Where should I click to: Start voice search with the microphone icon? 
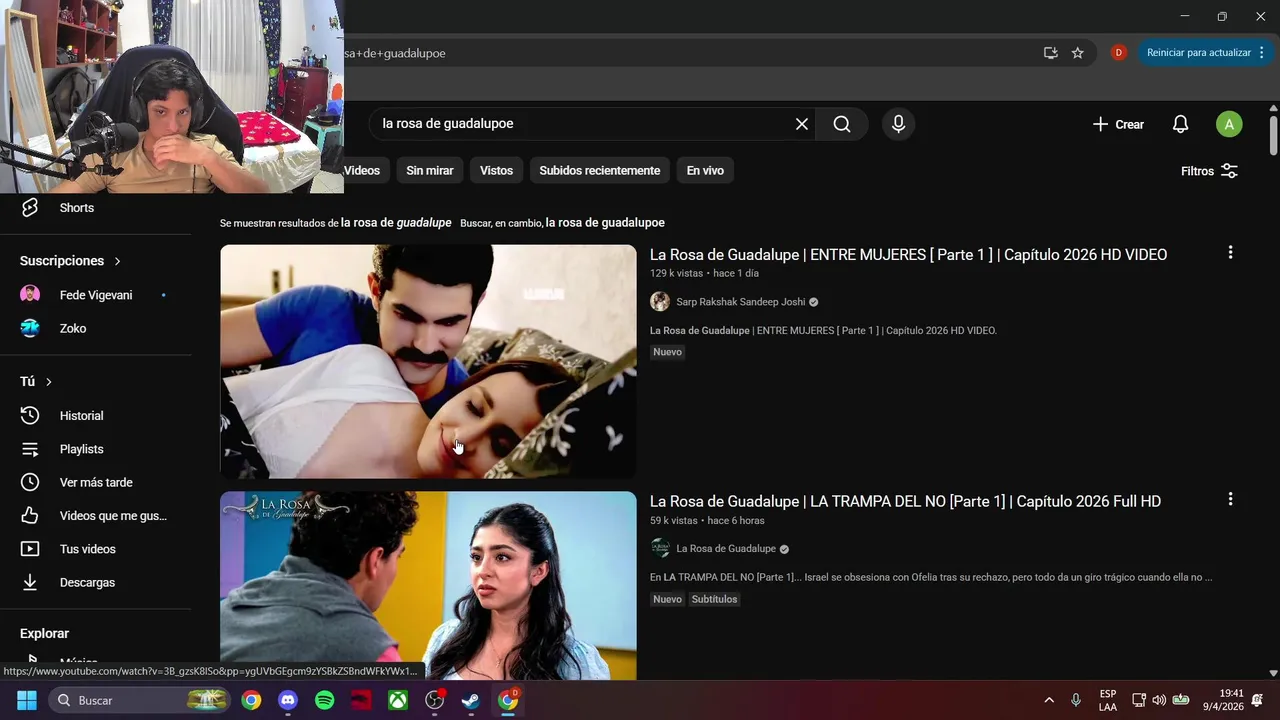[898, 124]
